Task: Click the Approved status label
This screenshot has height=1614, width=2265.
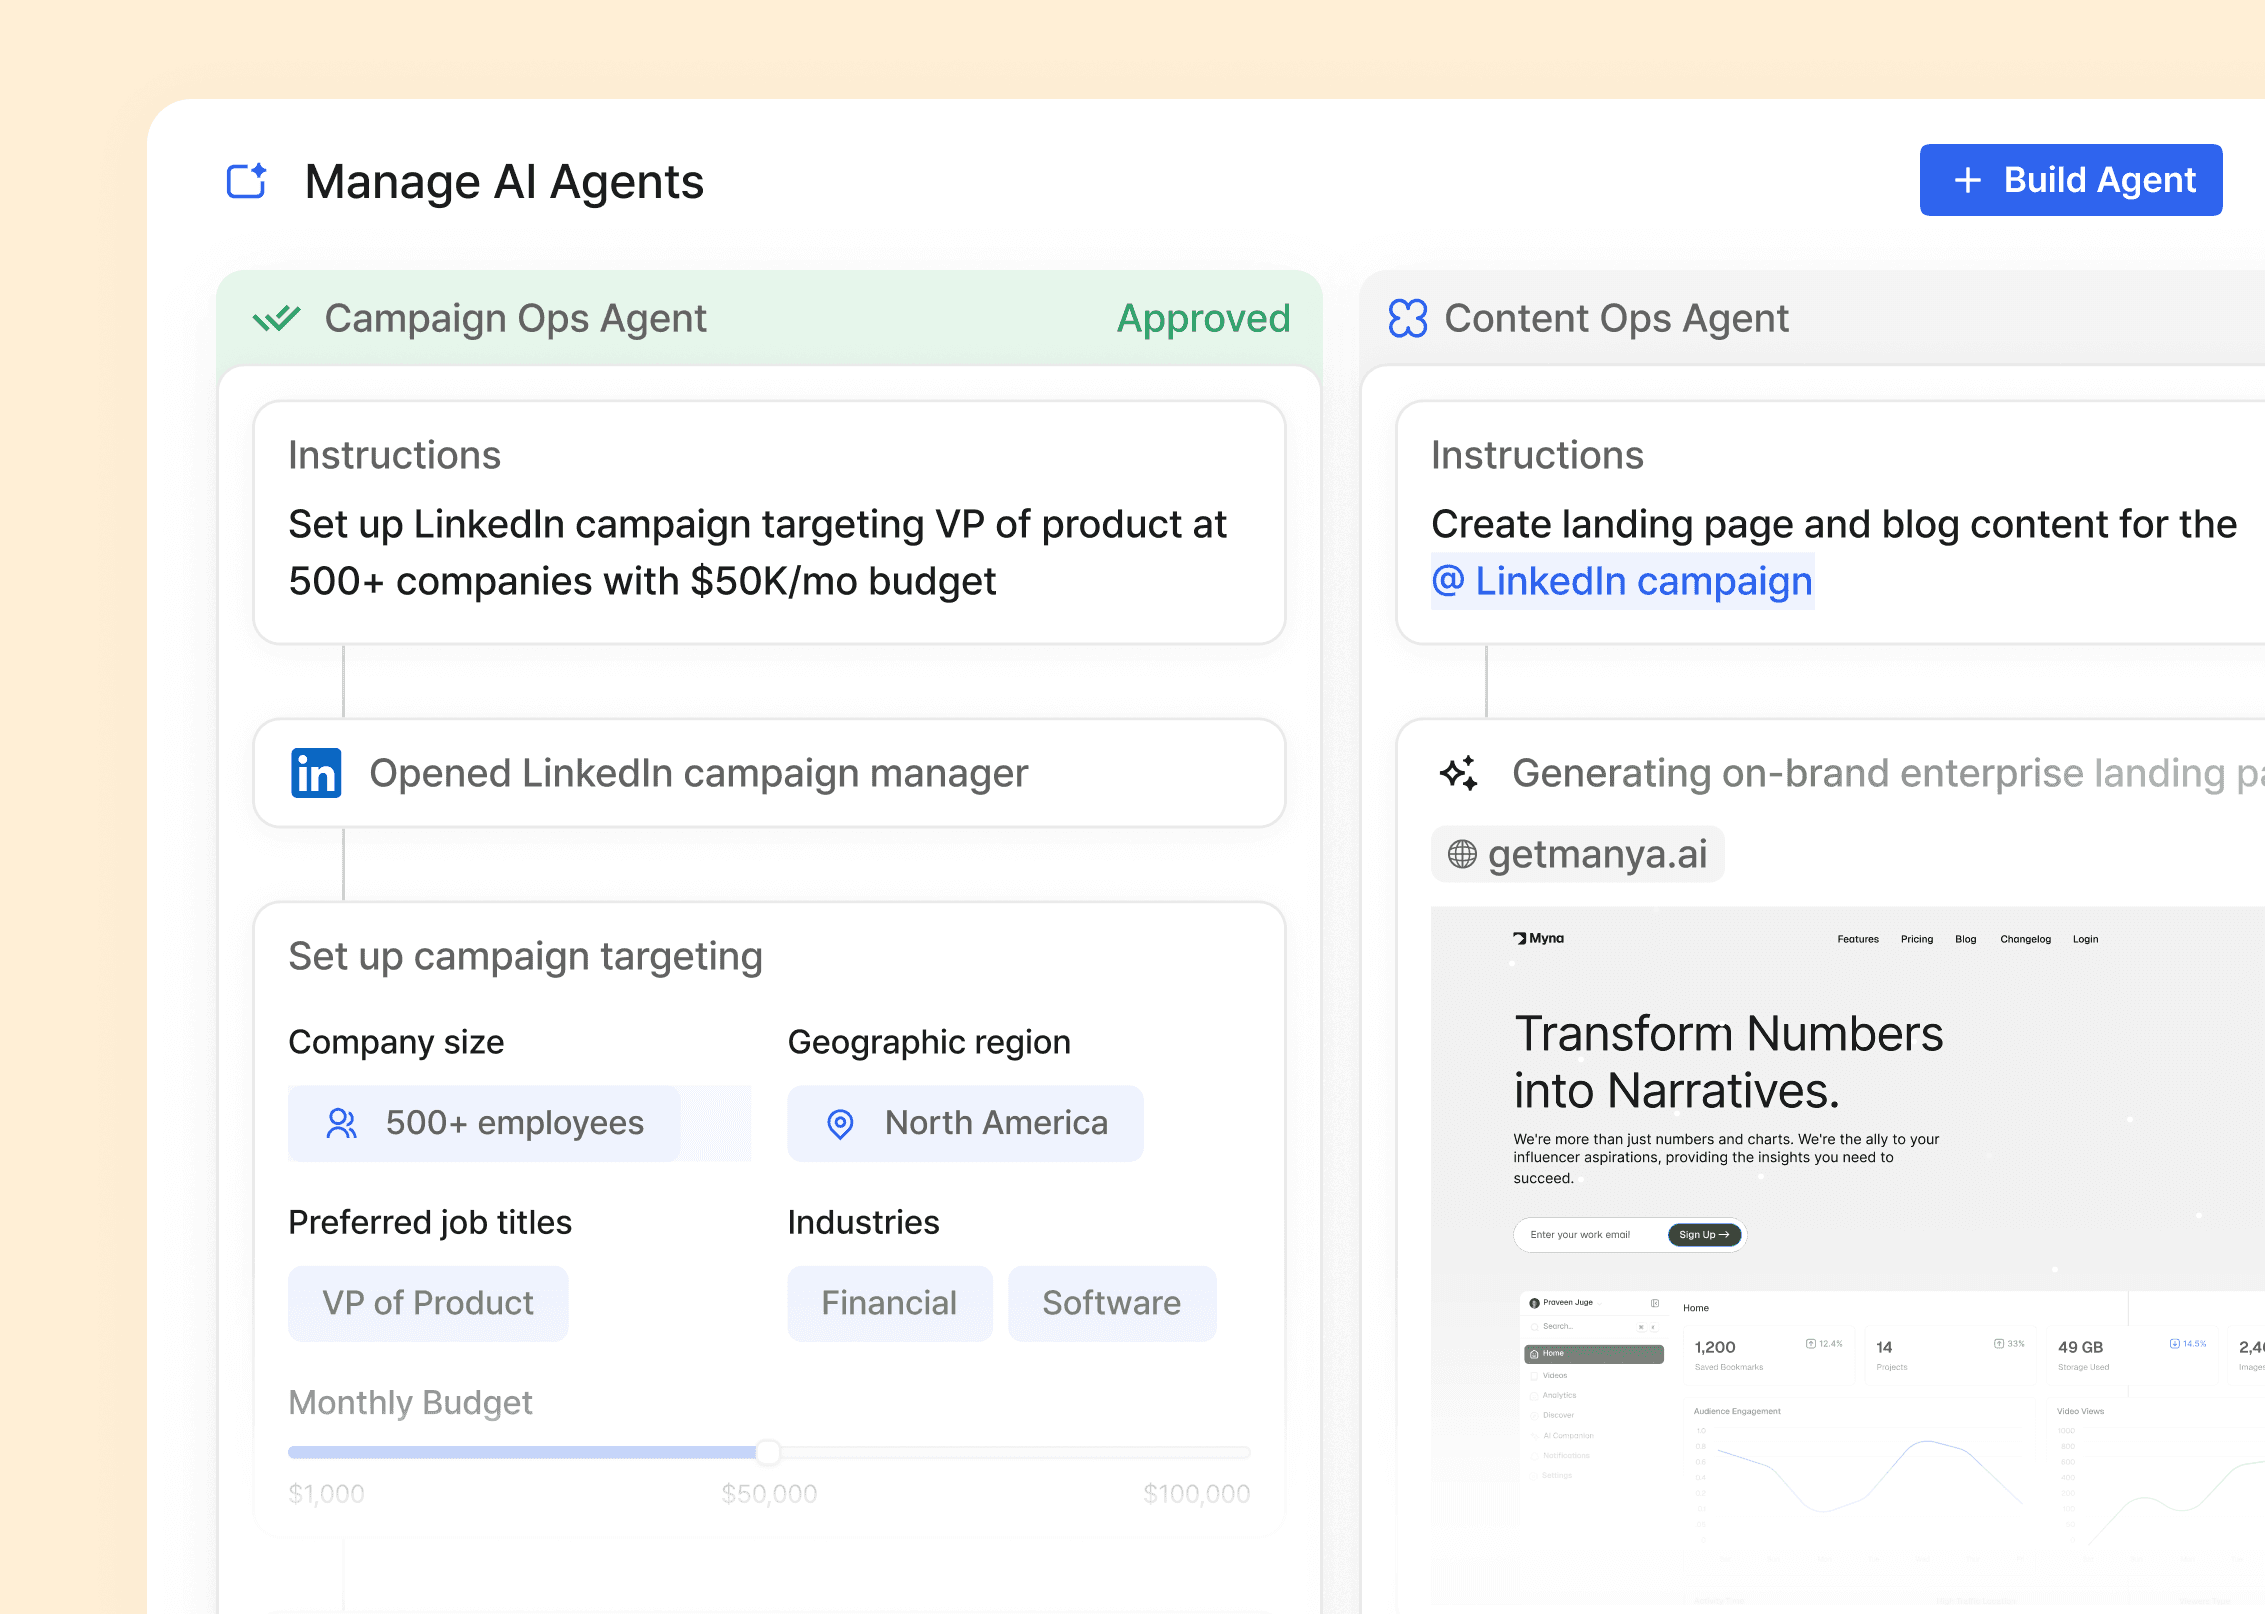Action: [1203, 319]
